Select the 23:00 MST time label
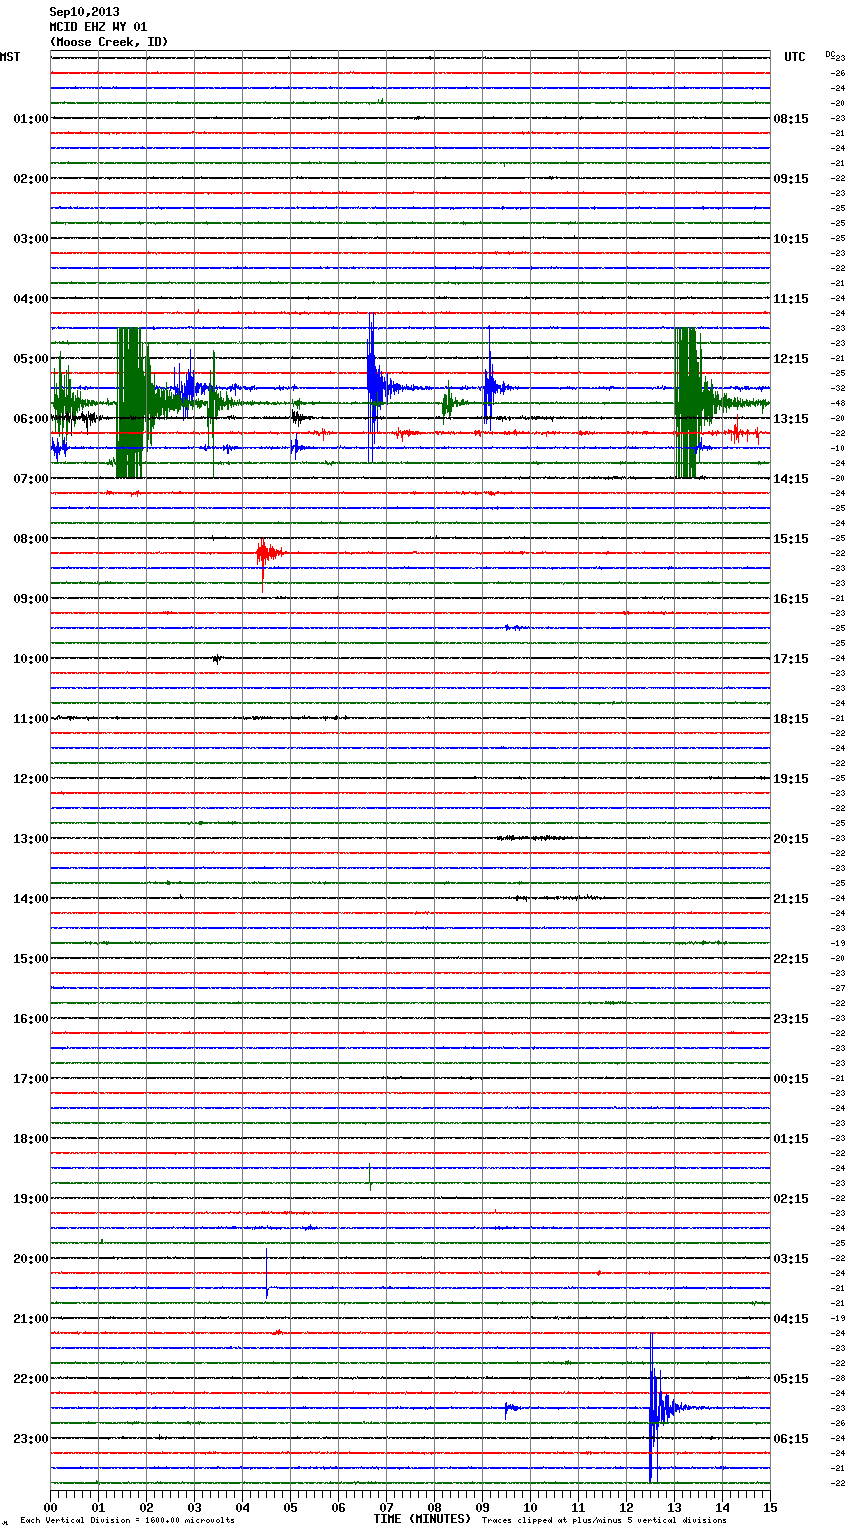 pos(31,1438)
